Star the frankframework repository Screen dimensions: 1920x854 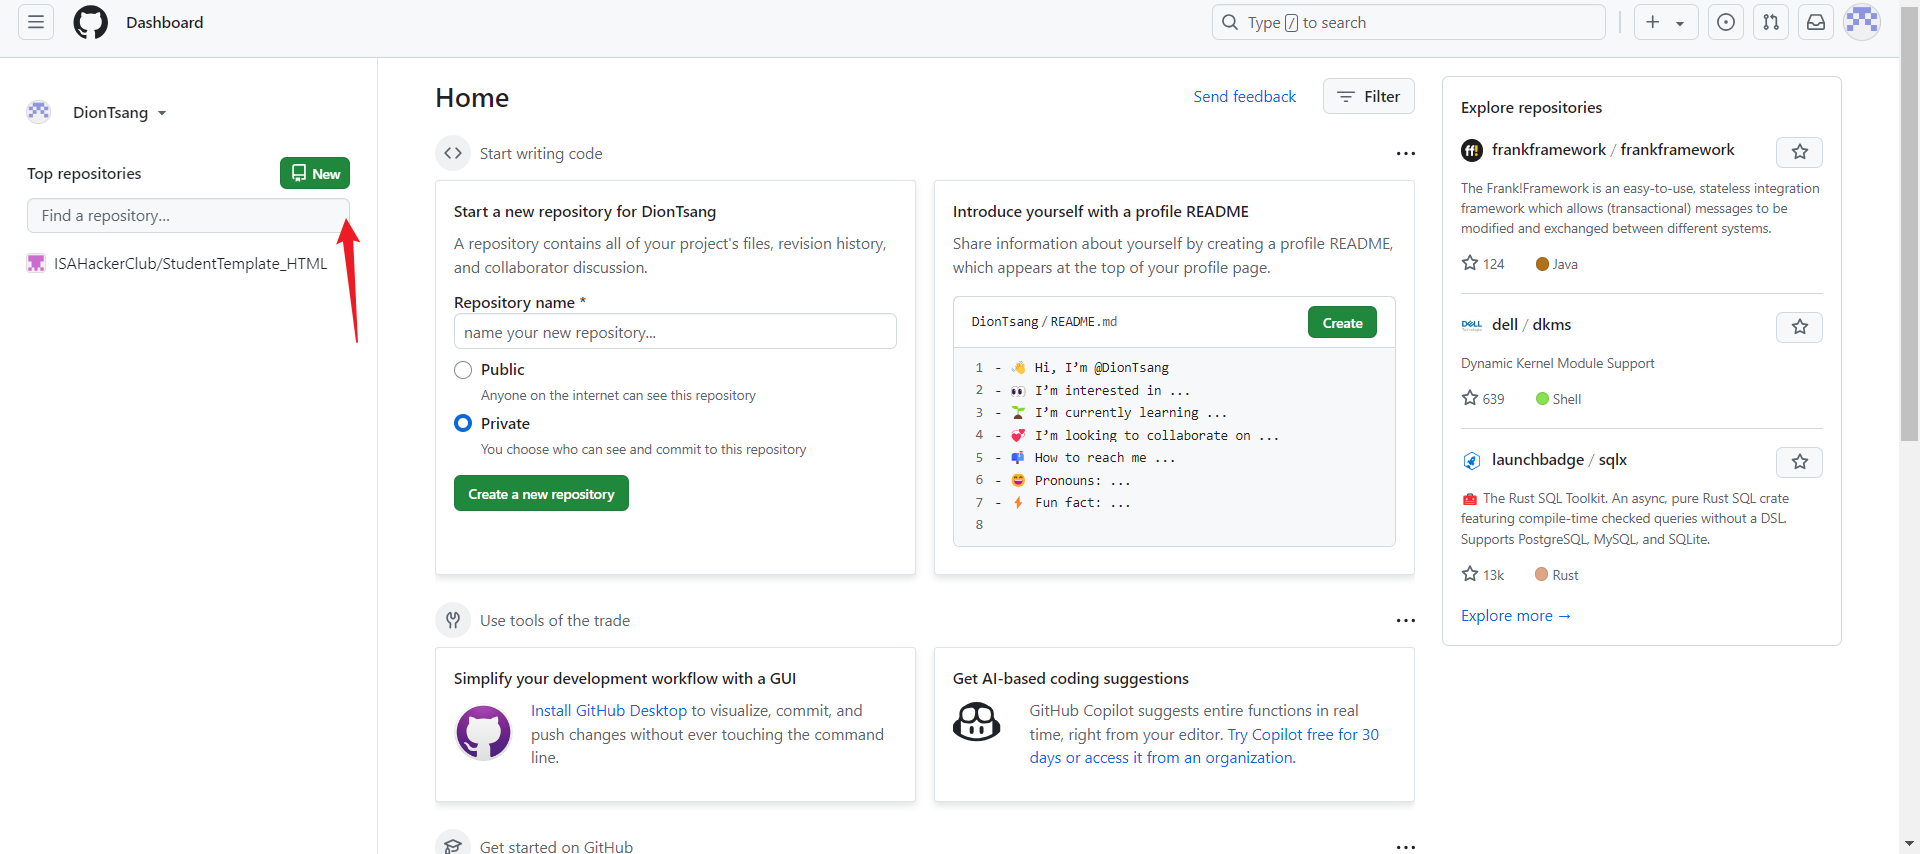click(x=1799, y=152)
